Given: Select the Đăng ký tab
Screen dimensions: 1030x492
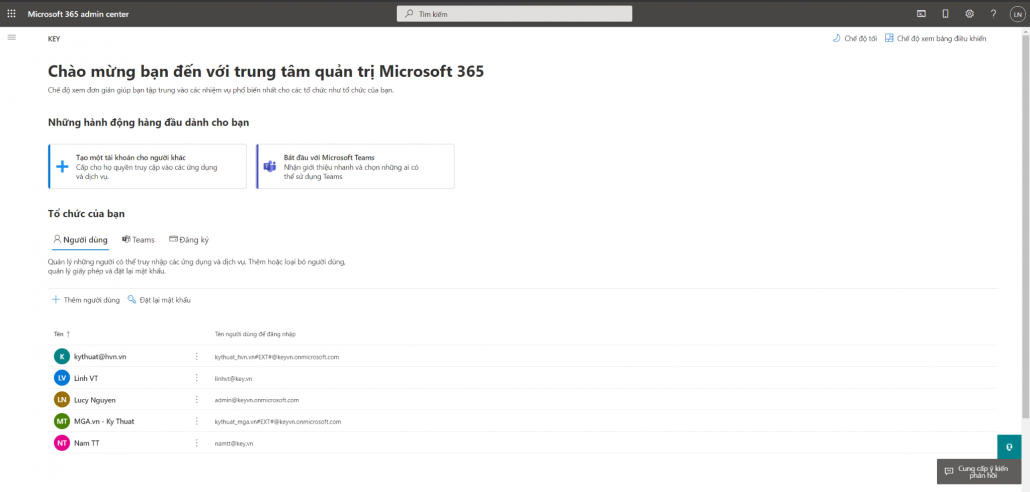Looking at the screenshot, I should (x=189, y=240).
